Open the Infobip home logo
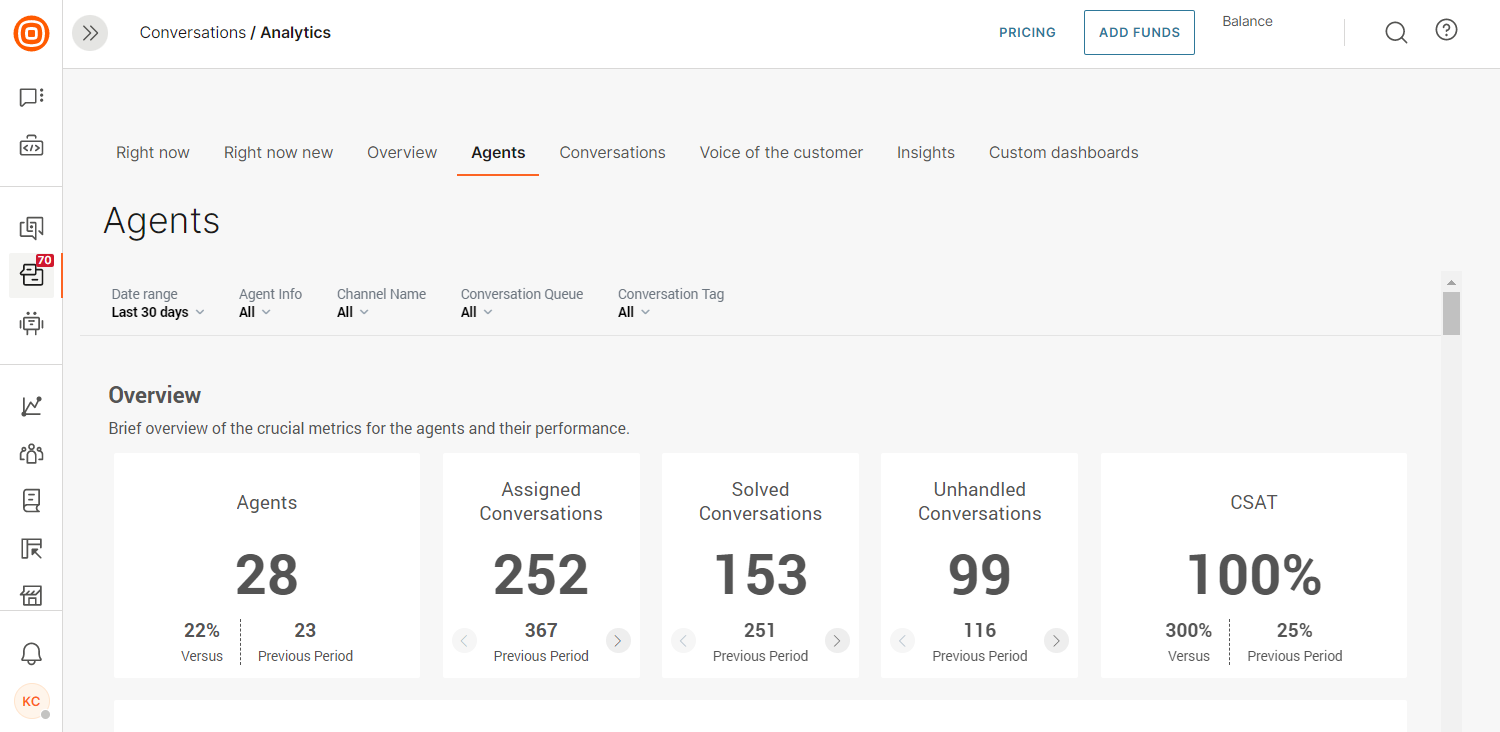Image resolution: width=1500 pixels, height=732 pixels. (31, 32)
